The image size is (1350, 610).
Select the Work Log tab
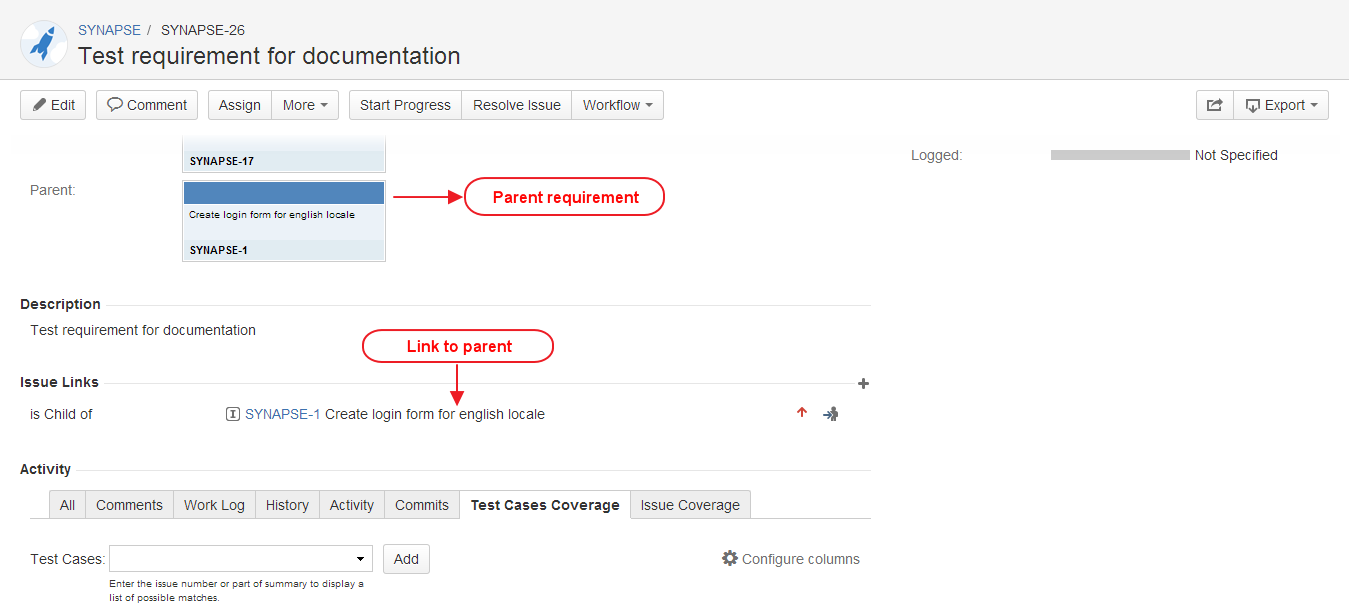[x=214, y=505]
